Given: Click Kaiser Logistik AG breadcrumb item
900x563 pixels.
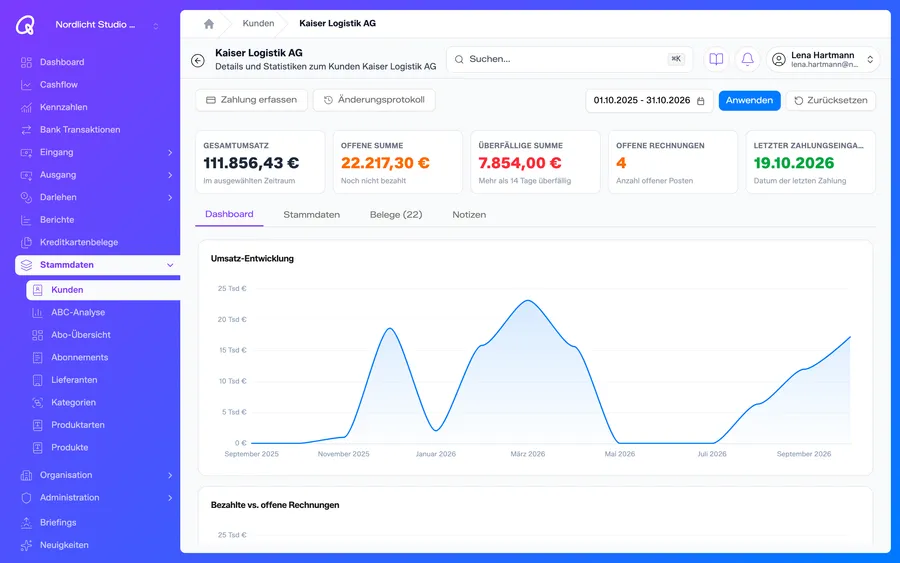Looking at the screenshot, I should [338, 24].
